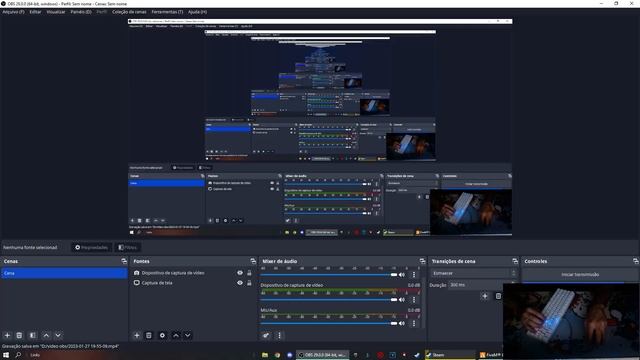Open the Editar menu
Screen dimensions: 640x360
coord(36,12)
